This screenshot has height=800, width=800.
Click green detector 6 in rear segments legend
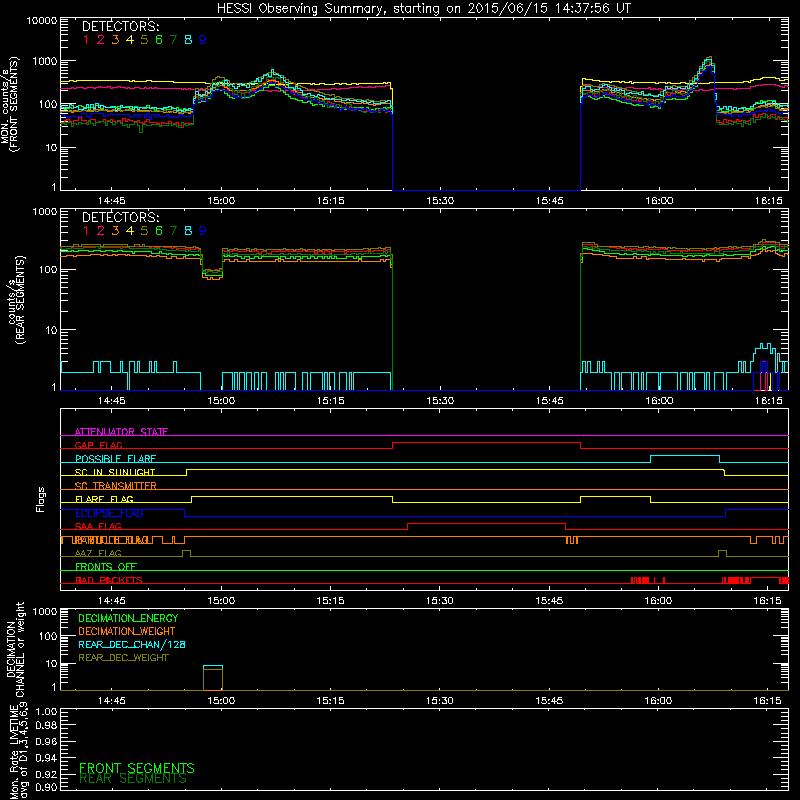[x=159, y=231]
